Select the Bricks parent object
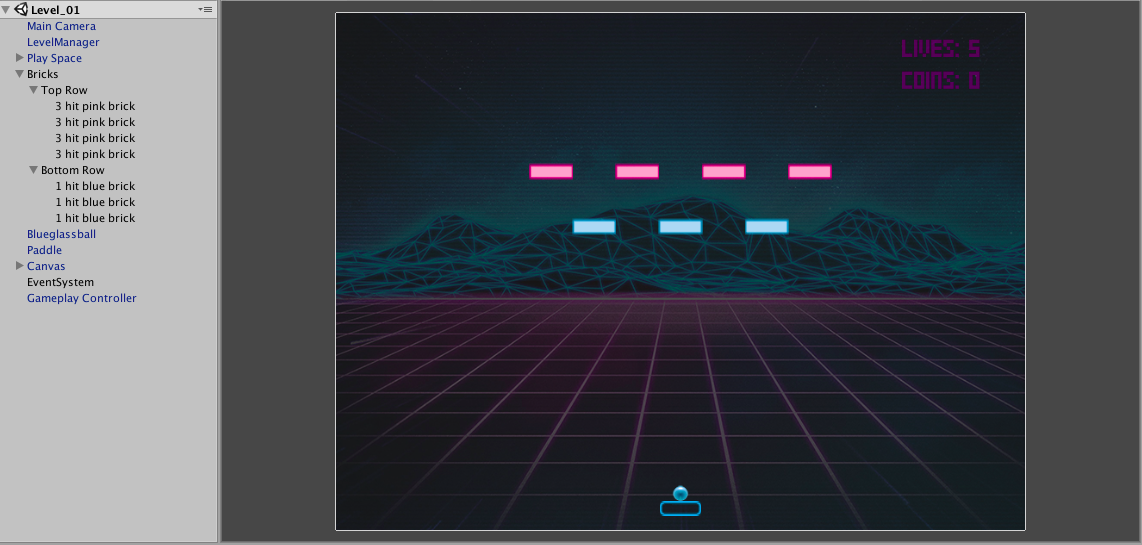Viewport: 1142px width, 545px height. pyautogui.click(x=42, y=74)
